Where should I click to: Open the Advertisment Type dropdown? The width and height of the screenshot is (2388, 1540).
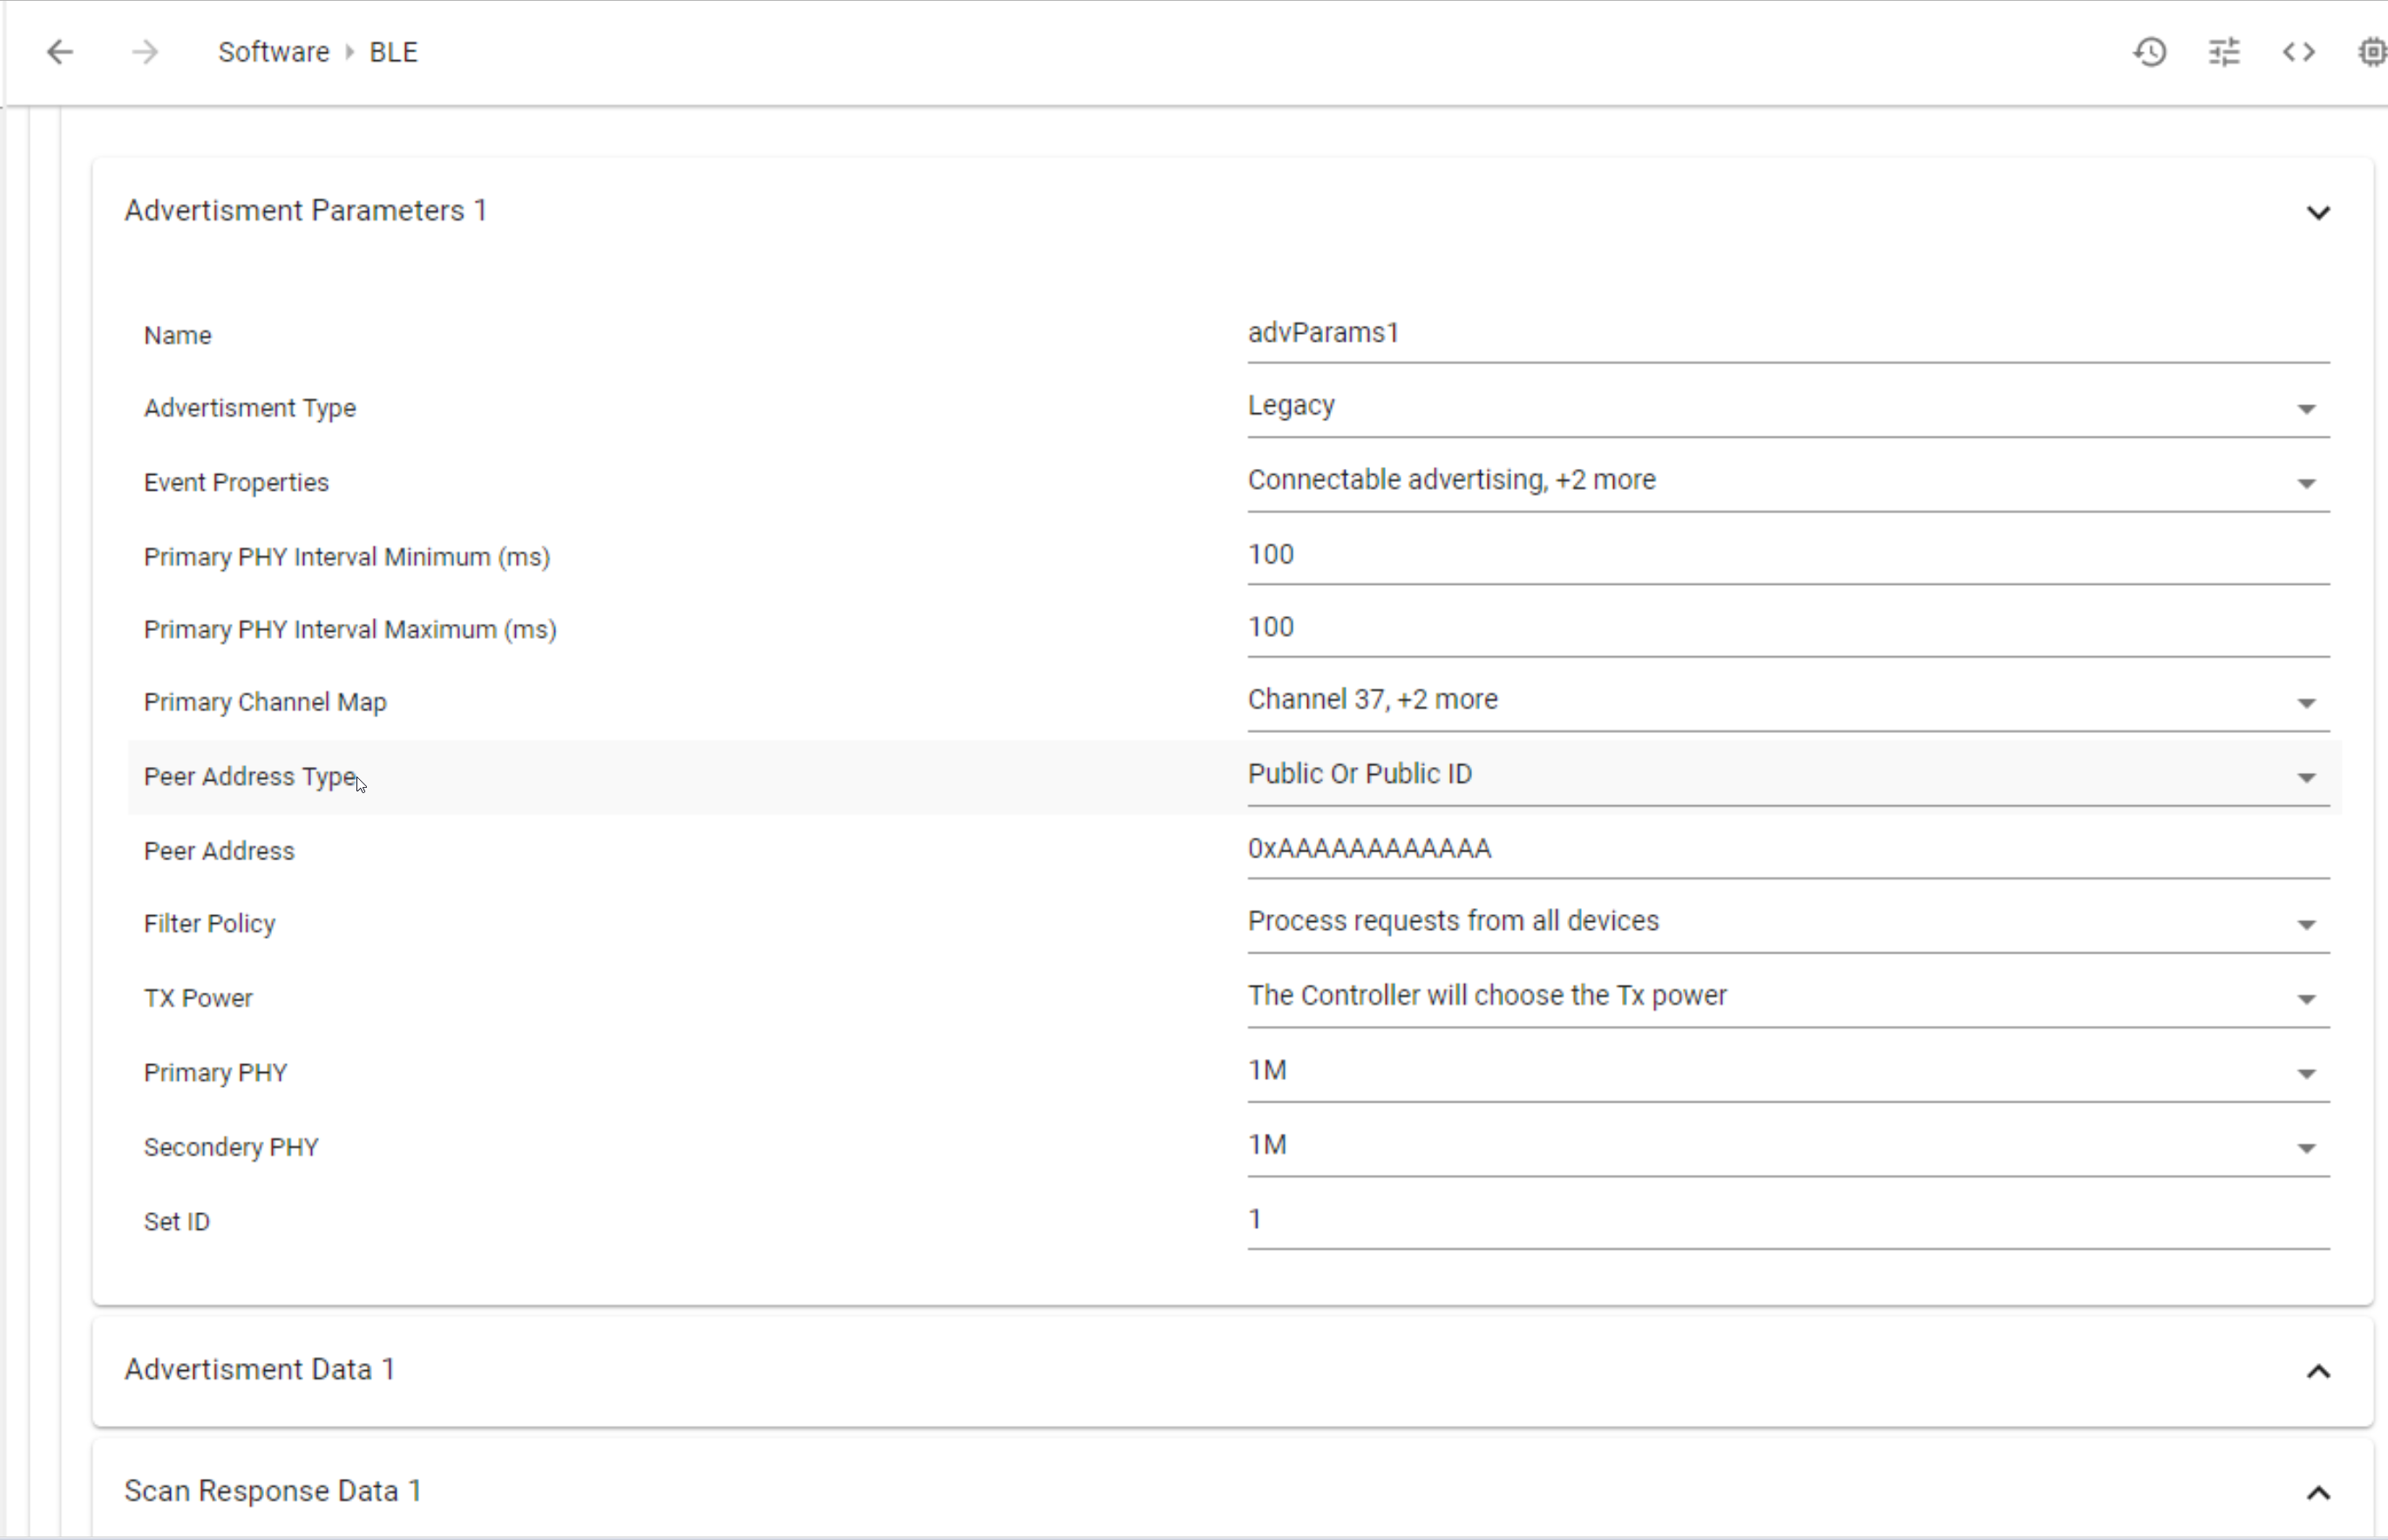pos(2306,408)
